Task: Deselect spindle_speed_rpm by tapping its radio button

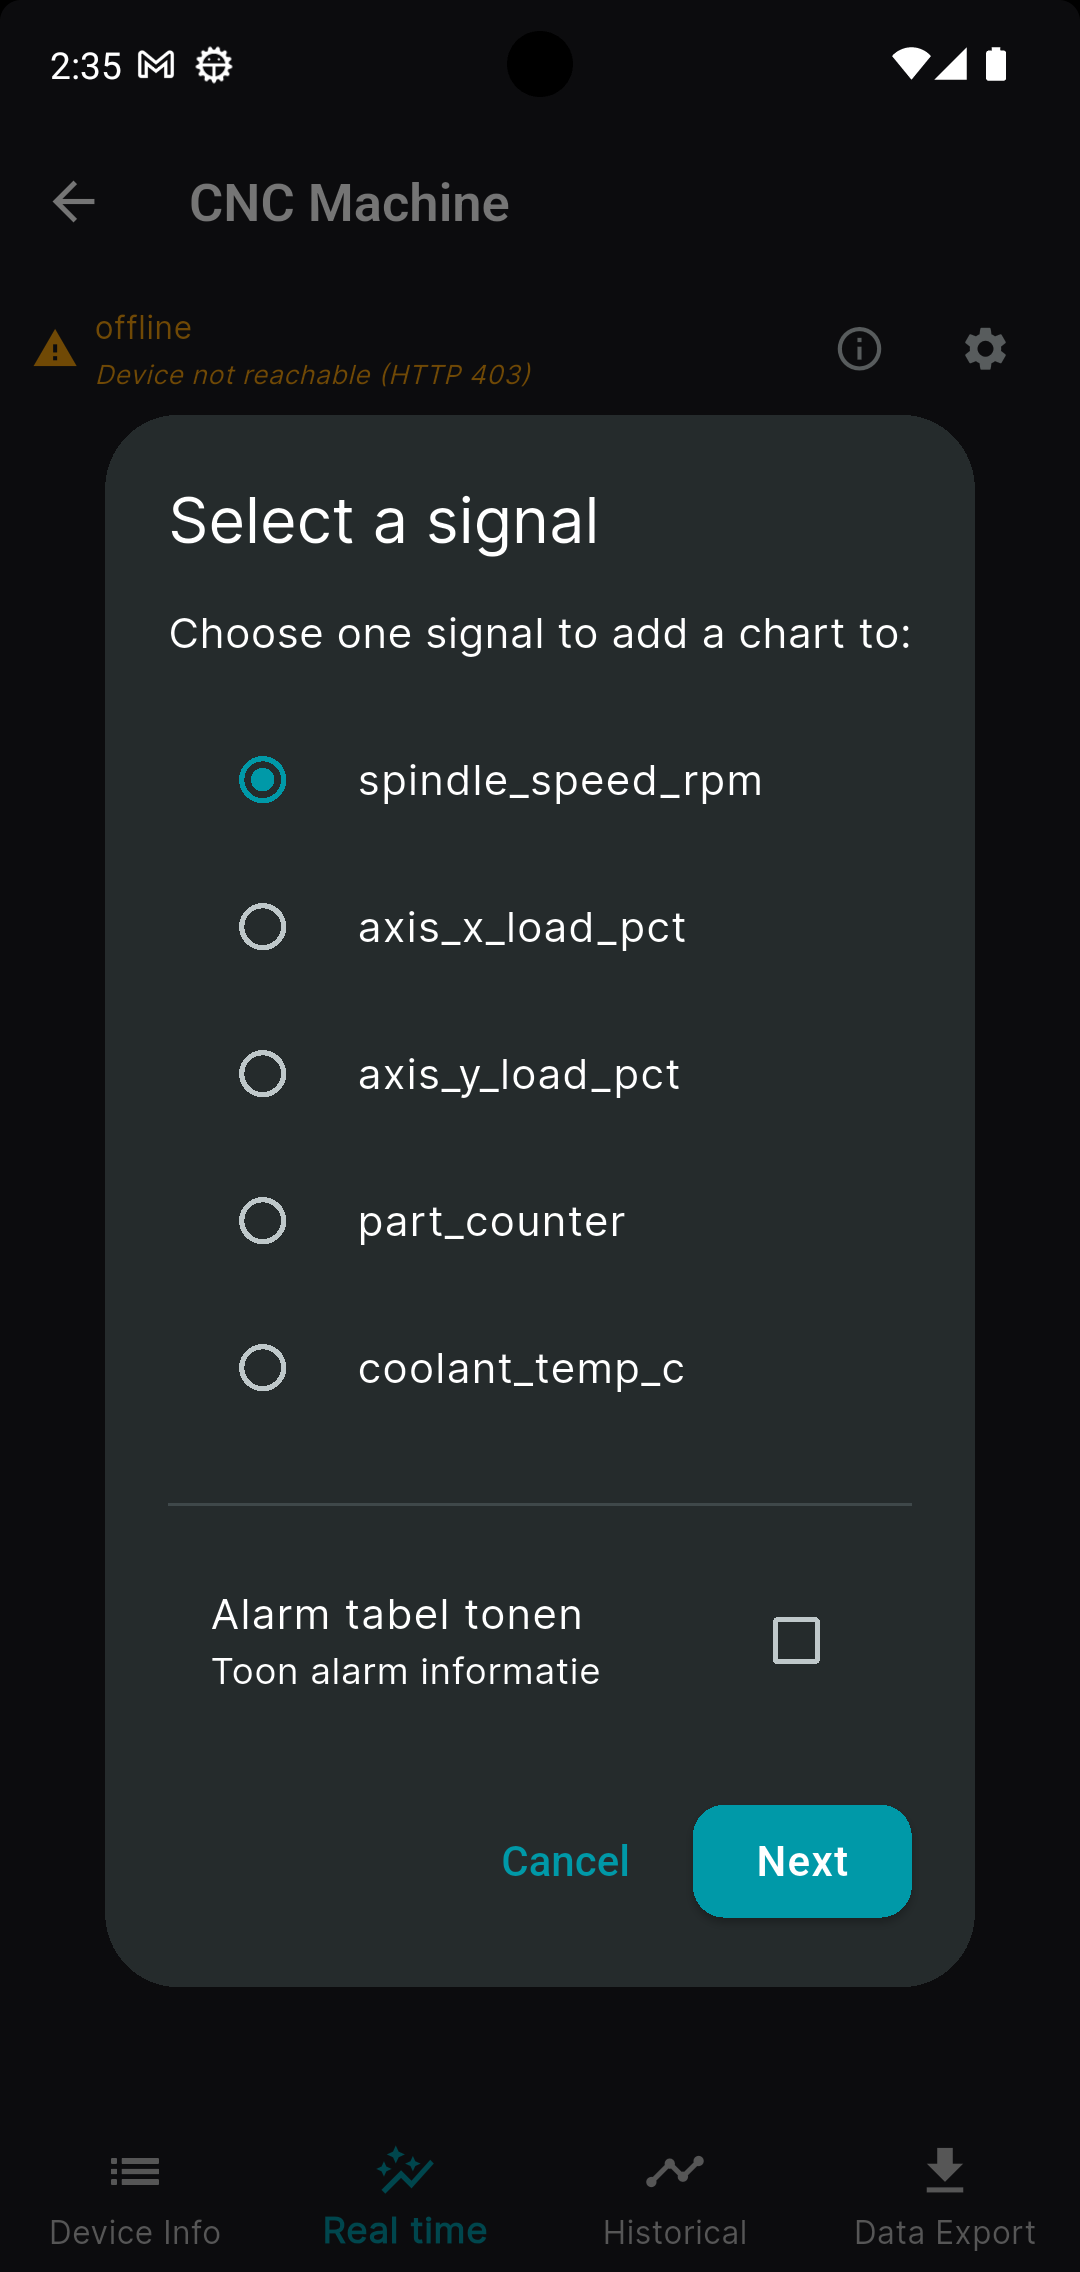Action: tap(262, 781)
